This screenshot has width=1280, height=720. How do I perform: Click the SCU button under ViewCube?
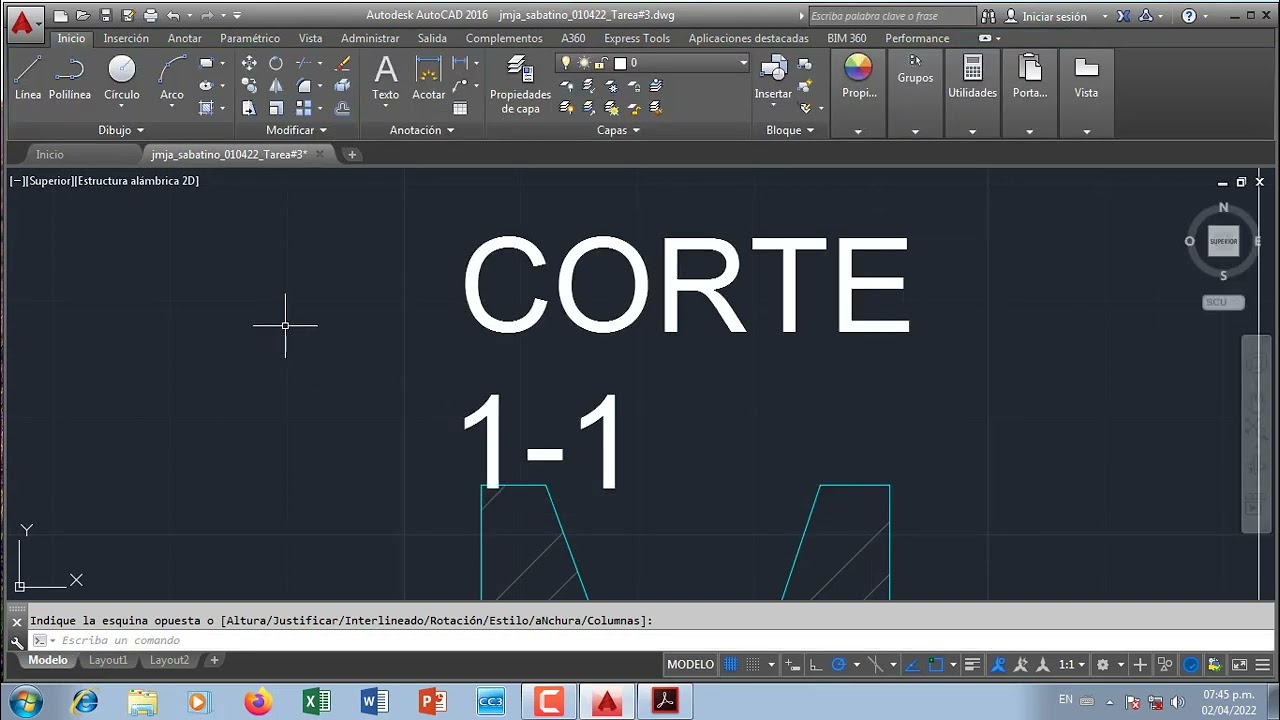(x=1223, y=302)
